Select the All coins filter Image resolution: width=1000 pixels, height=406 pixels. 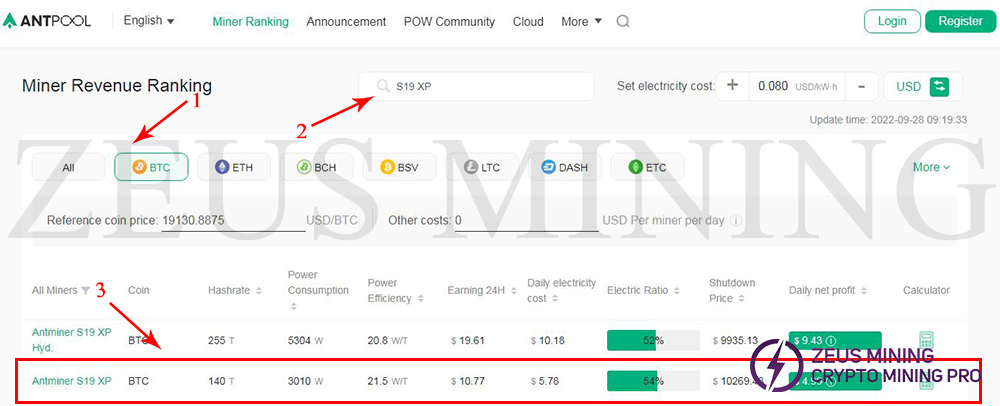coord(68,167)
